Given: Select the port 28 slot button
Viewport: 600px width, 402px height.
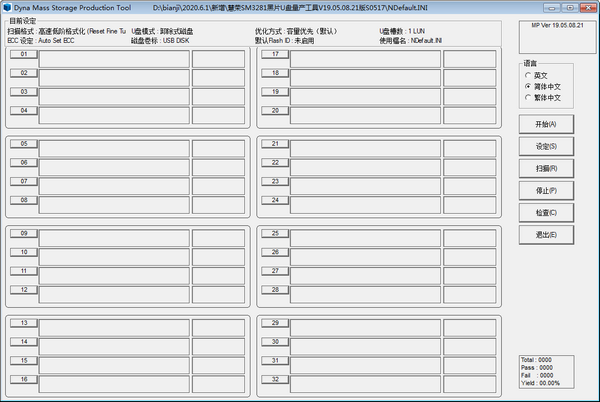Looking at the screenshot, I should pos(275,289).
